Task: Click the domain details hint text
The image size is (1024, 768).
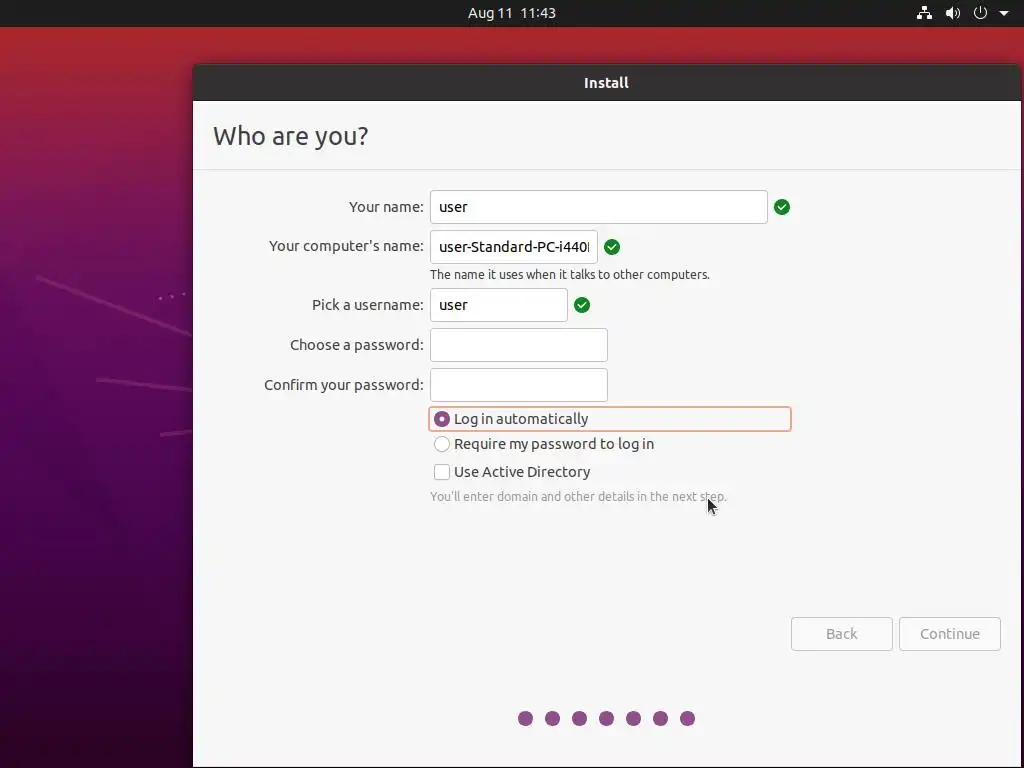Action: tap(578, 497)
